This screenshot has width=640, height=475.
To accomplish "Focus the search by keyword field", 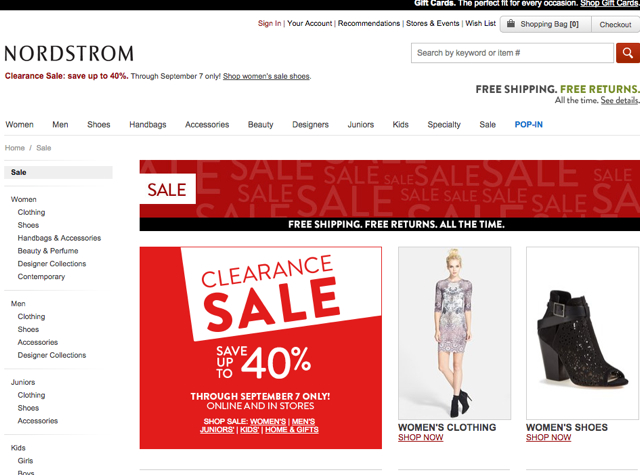I will [x=512, y=53].
